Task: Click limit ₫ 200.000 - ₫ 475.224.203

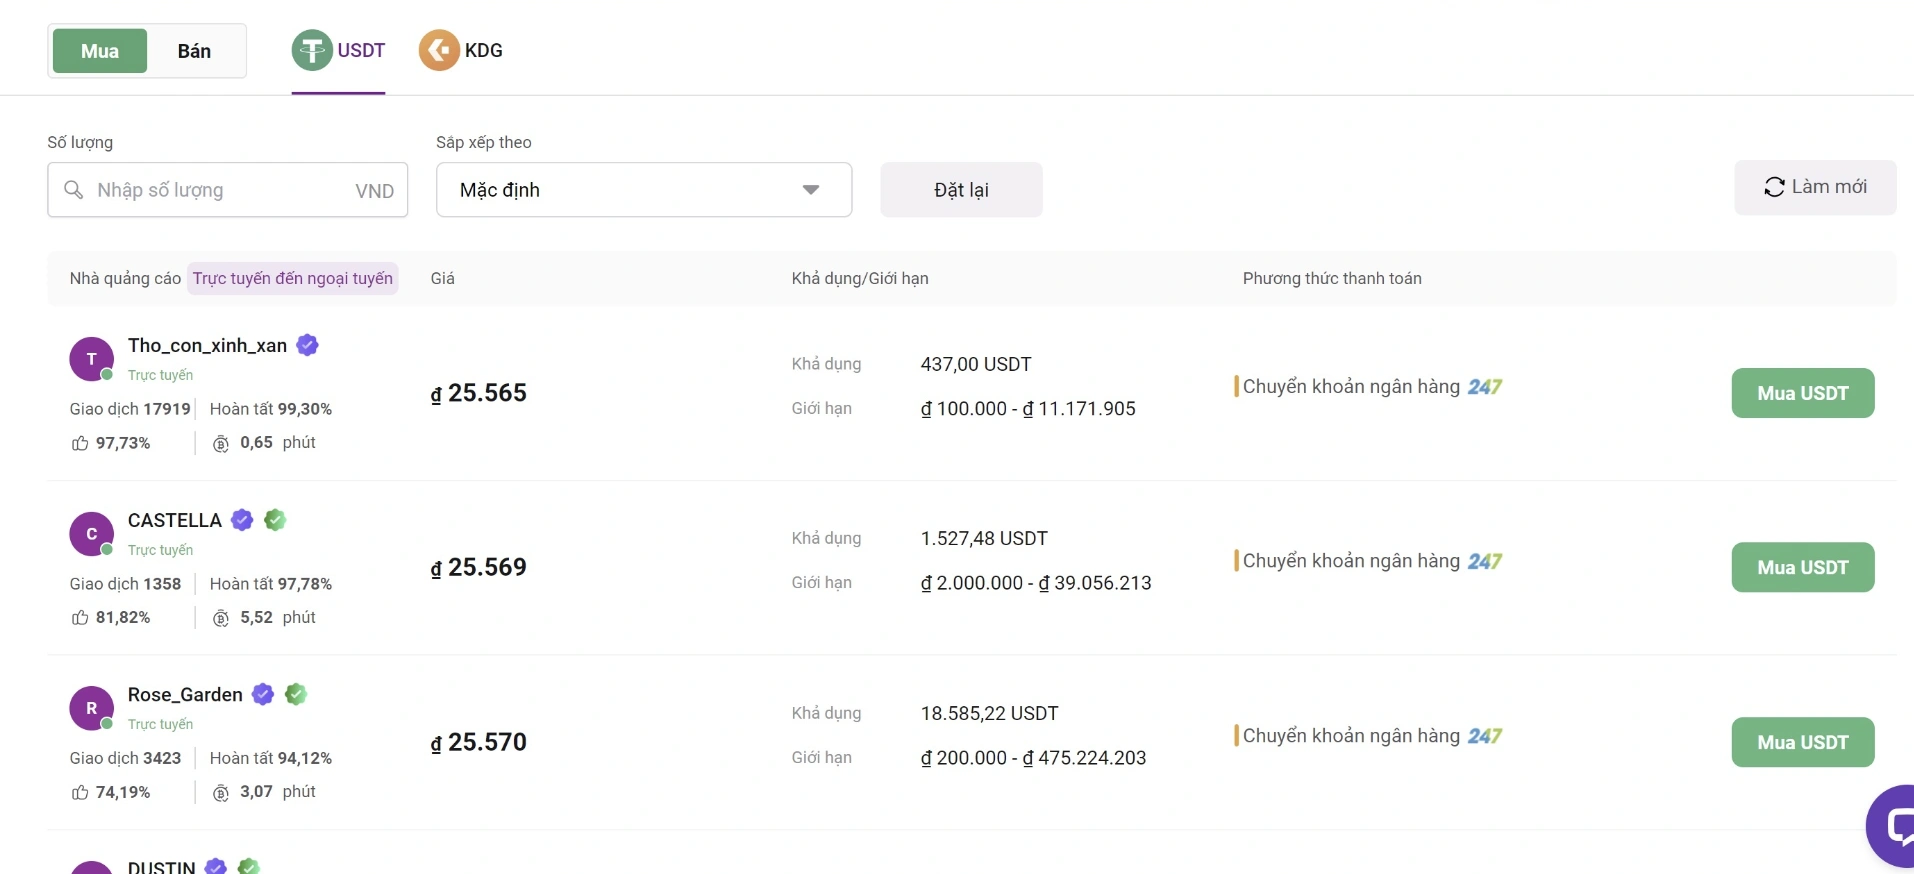Action: [x=1033, y=758]
